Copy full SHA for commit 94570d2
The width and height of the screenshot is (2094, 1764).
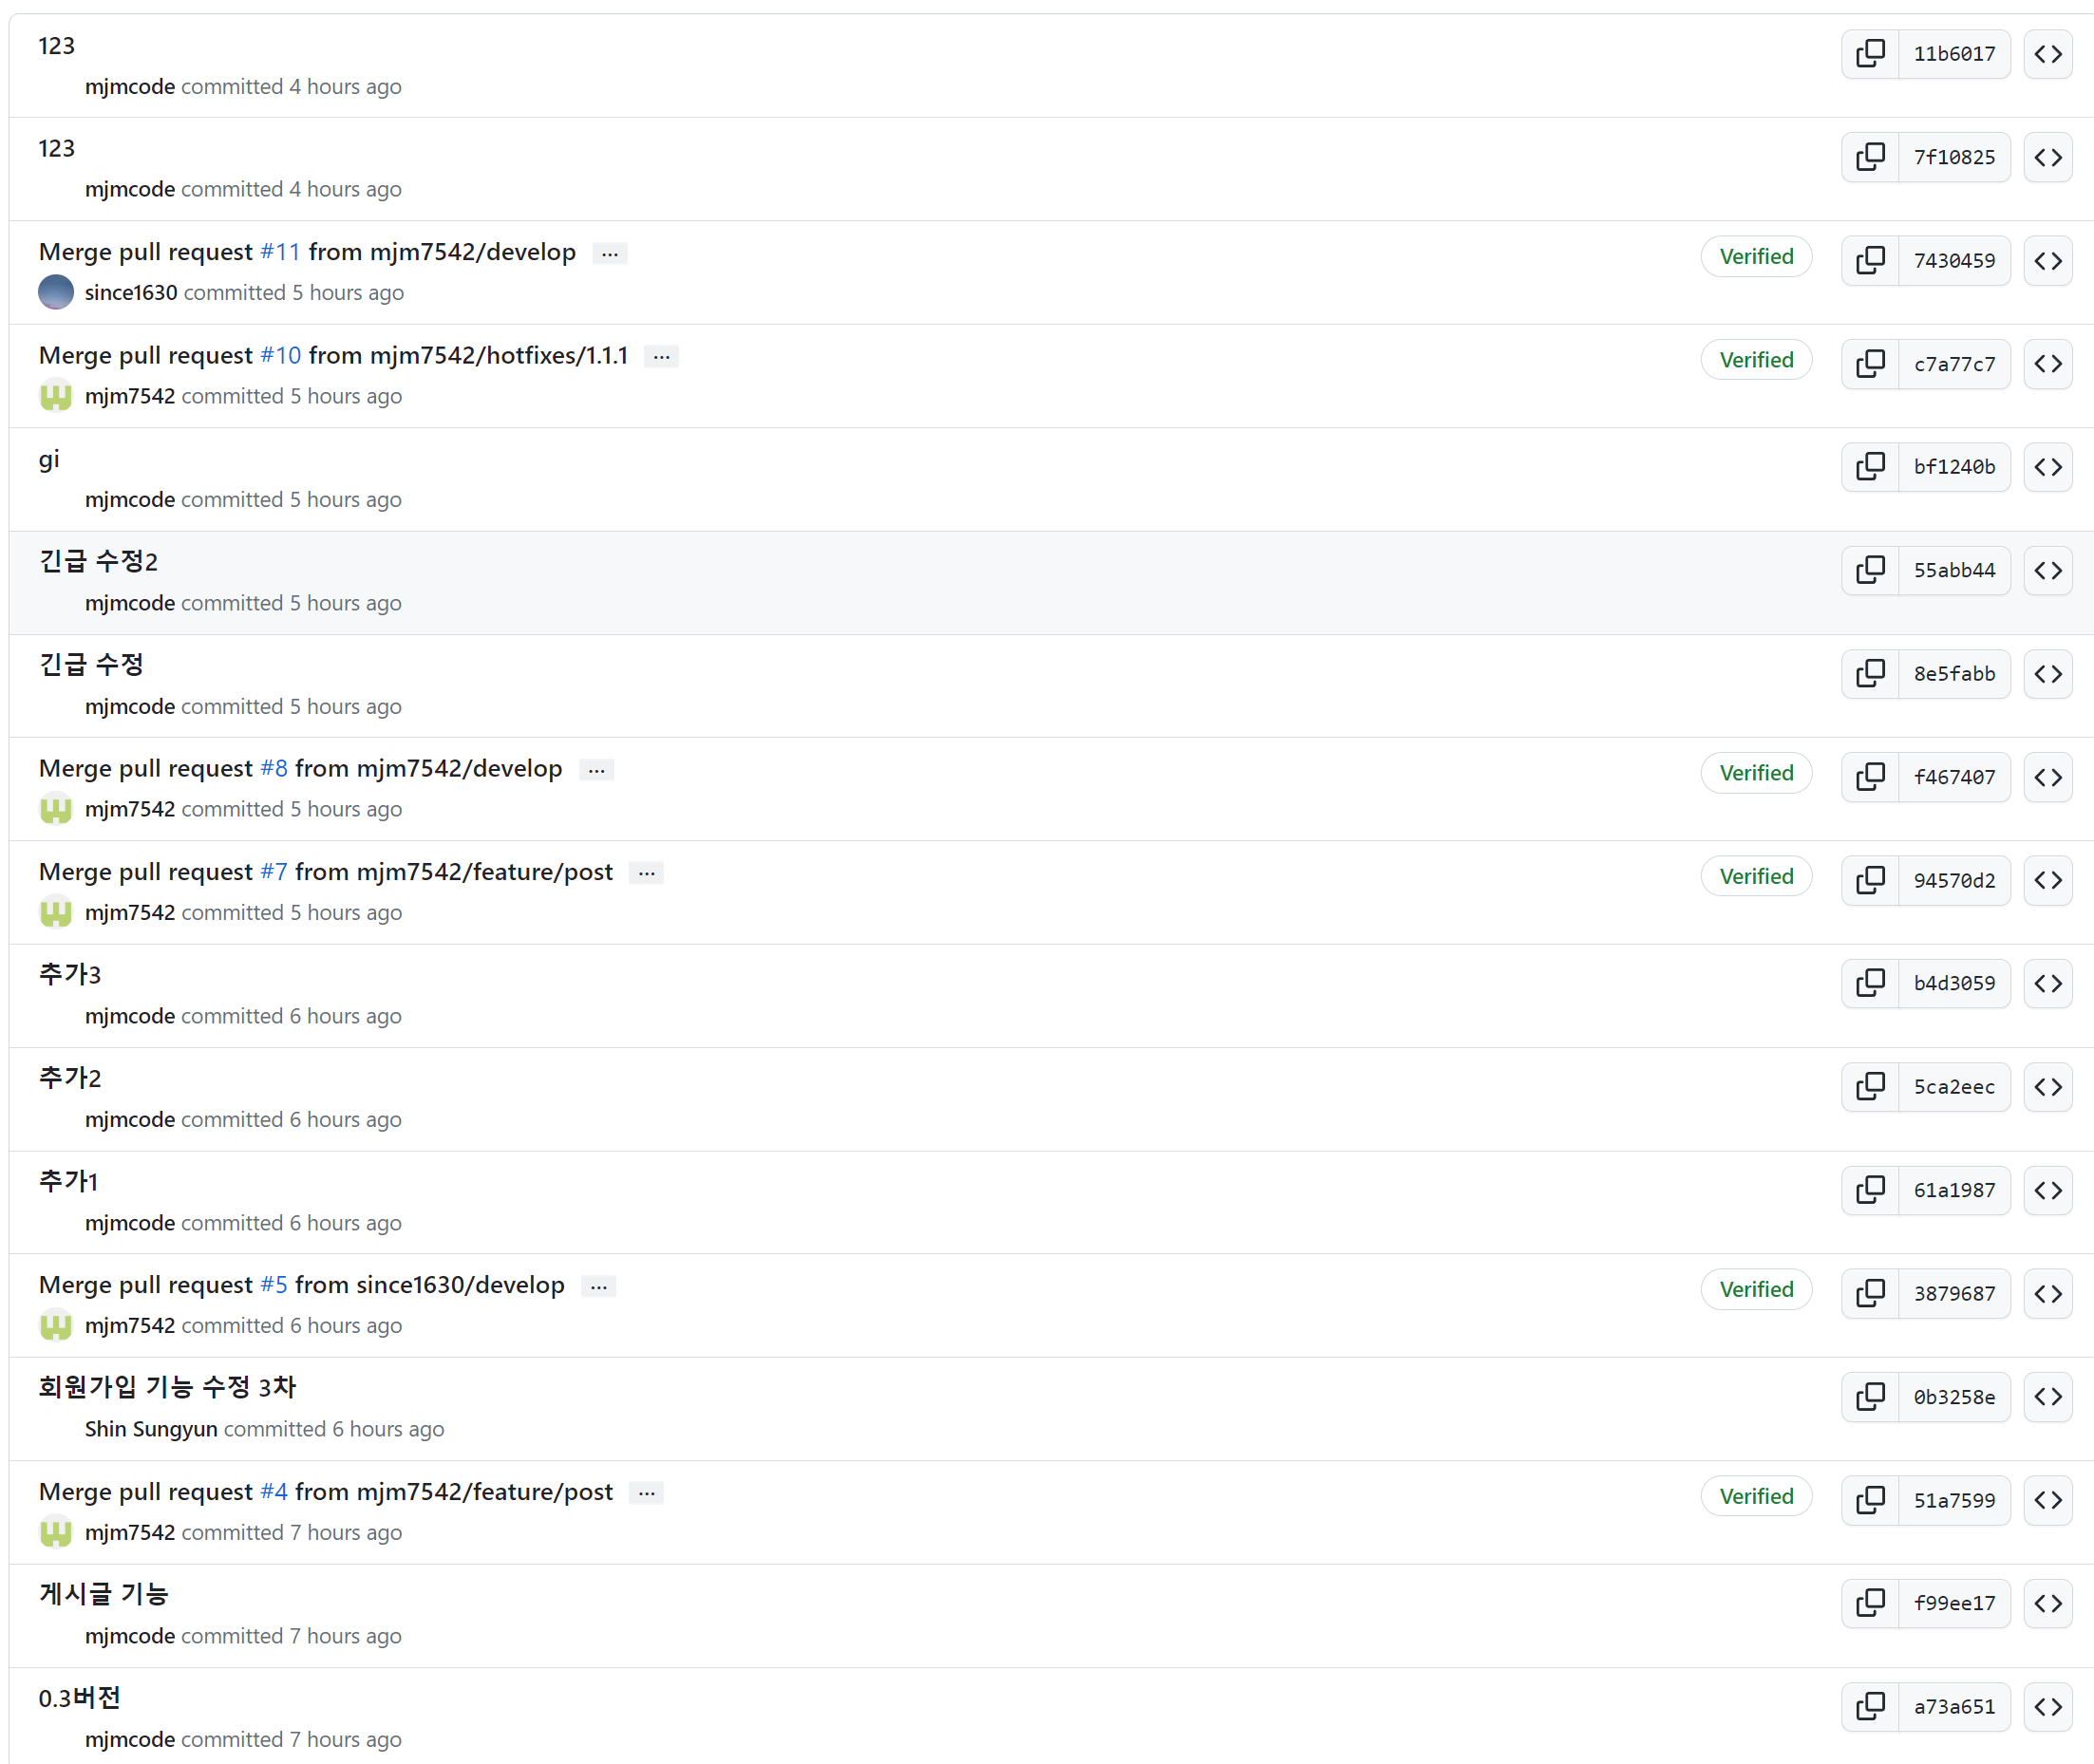(1870, 881)
